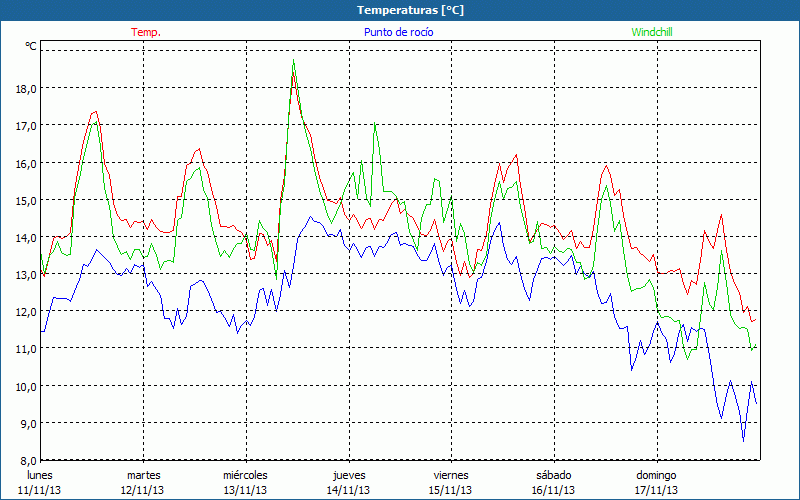Click the °C unit label above the axis
The width and height of the screenshot is (800, 500).
coord(30,46)
